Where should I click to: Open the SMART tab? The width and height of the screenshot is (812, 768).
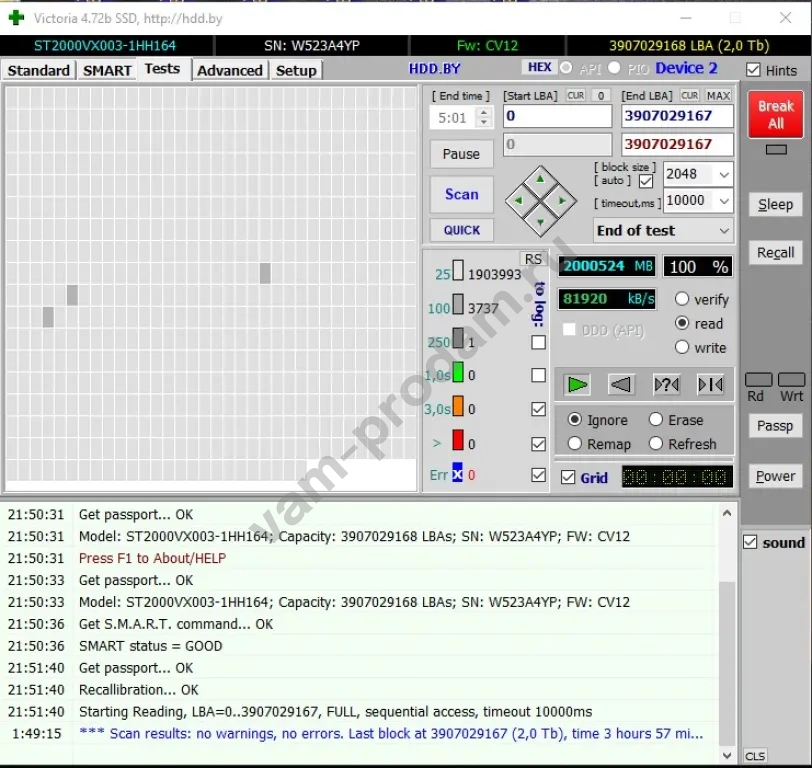(x=107, y=70)
